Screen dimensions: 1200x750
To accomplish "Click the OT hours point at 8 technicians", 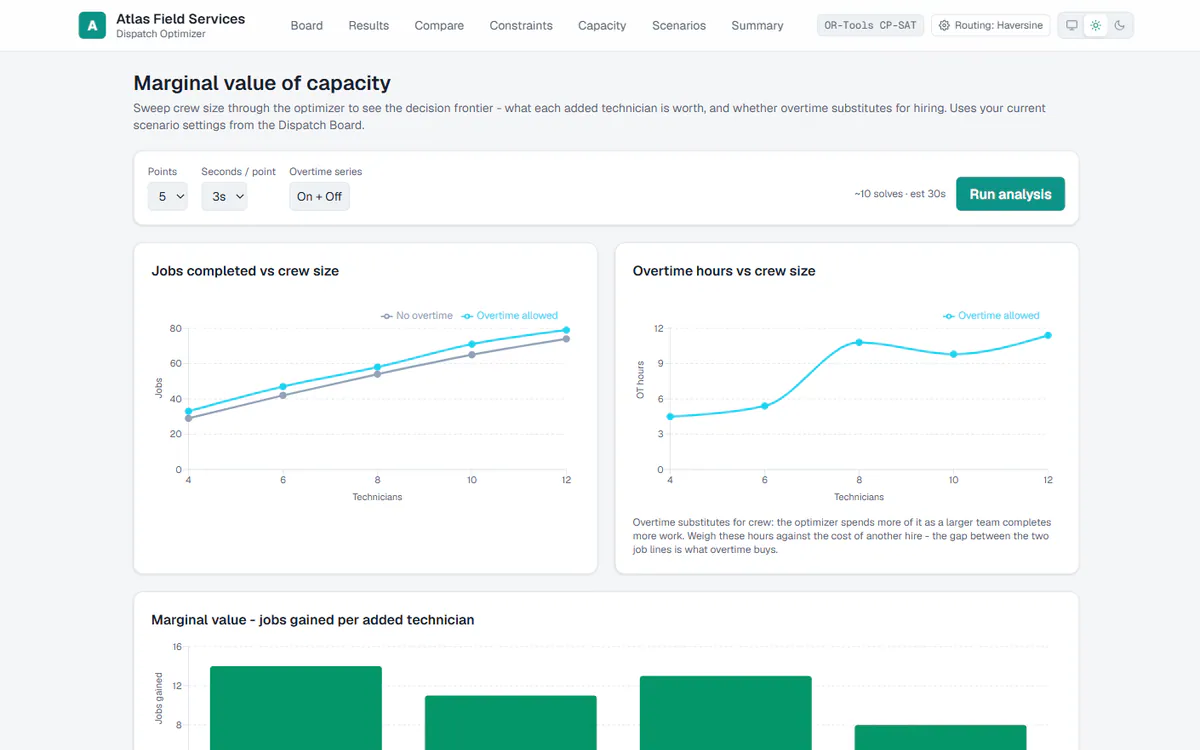I will coord(859,342).
